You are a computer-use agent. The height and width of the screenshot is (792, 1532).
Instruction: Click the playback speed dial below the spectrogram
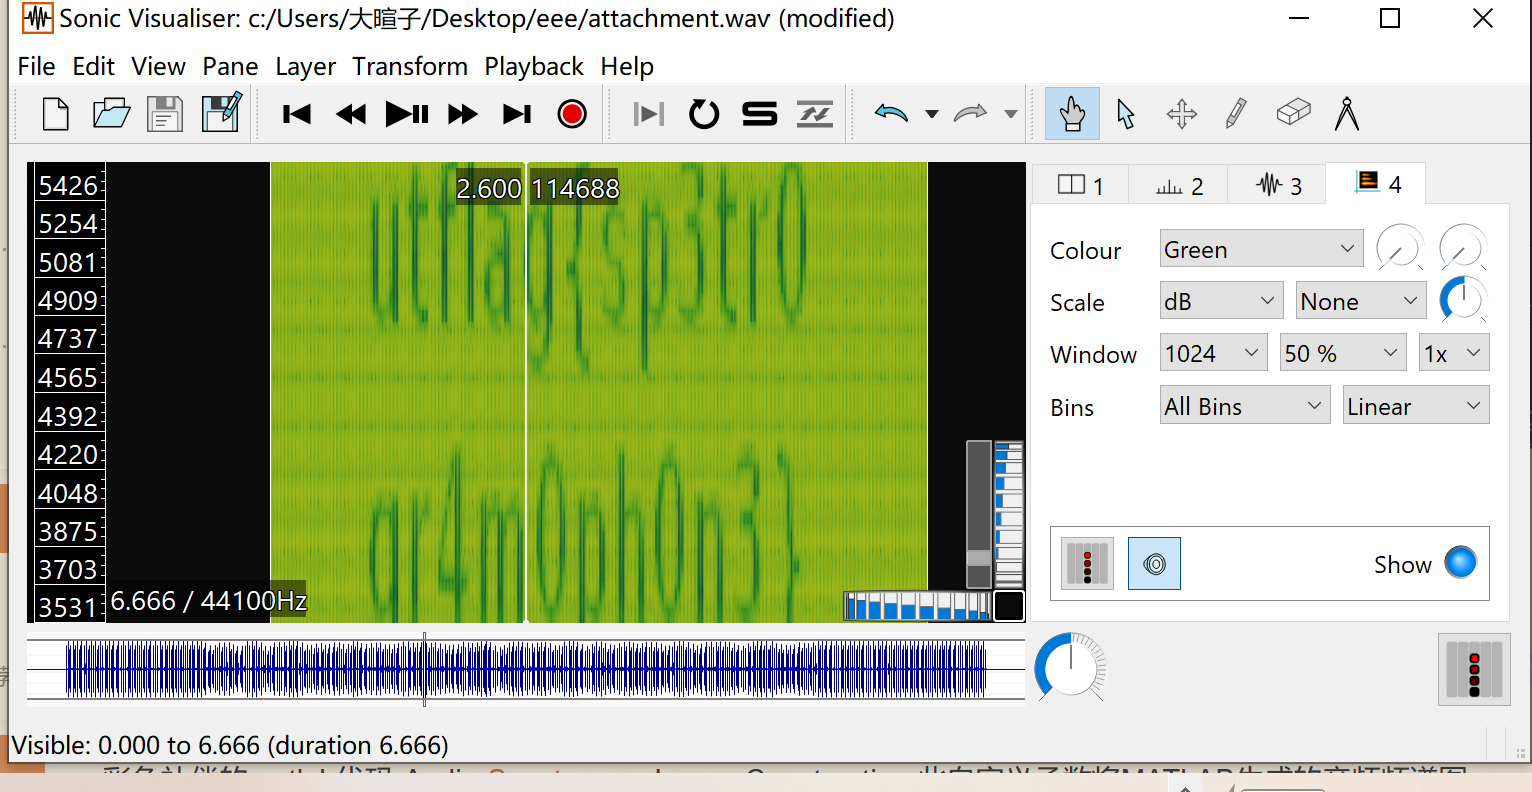1070,665
